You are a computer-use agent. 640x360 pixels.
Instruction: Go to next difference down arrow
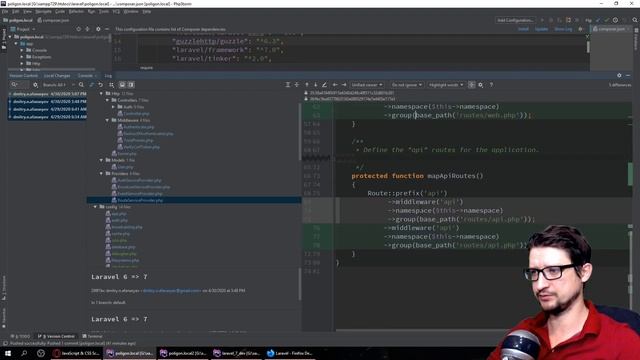(x=316, y=84)
